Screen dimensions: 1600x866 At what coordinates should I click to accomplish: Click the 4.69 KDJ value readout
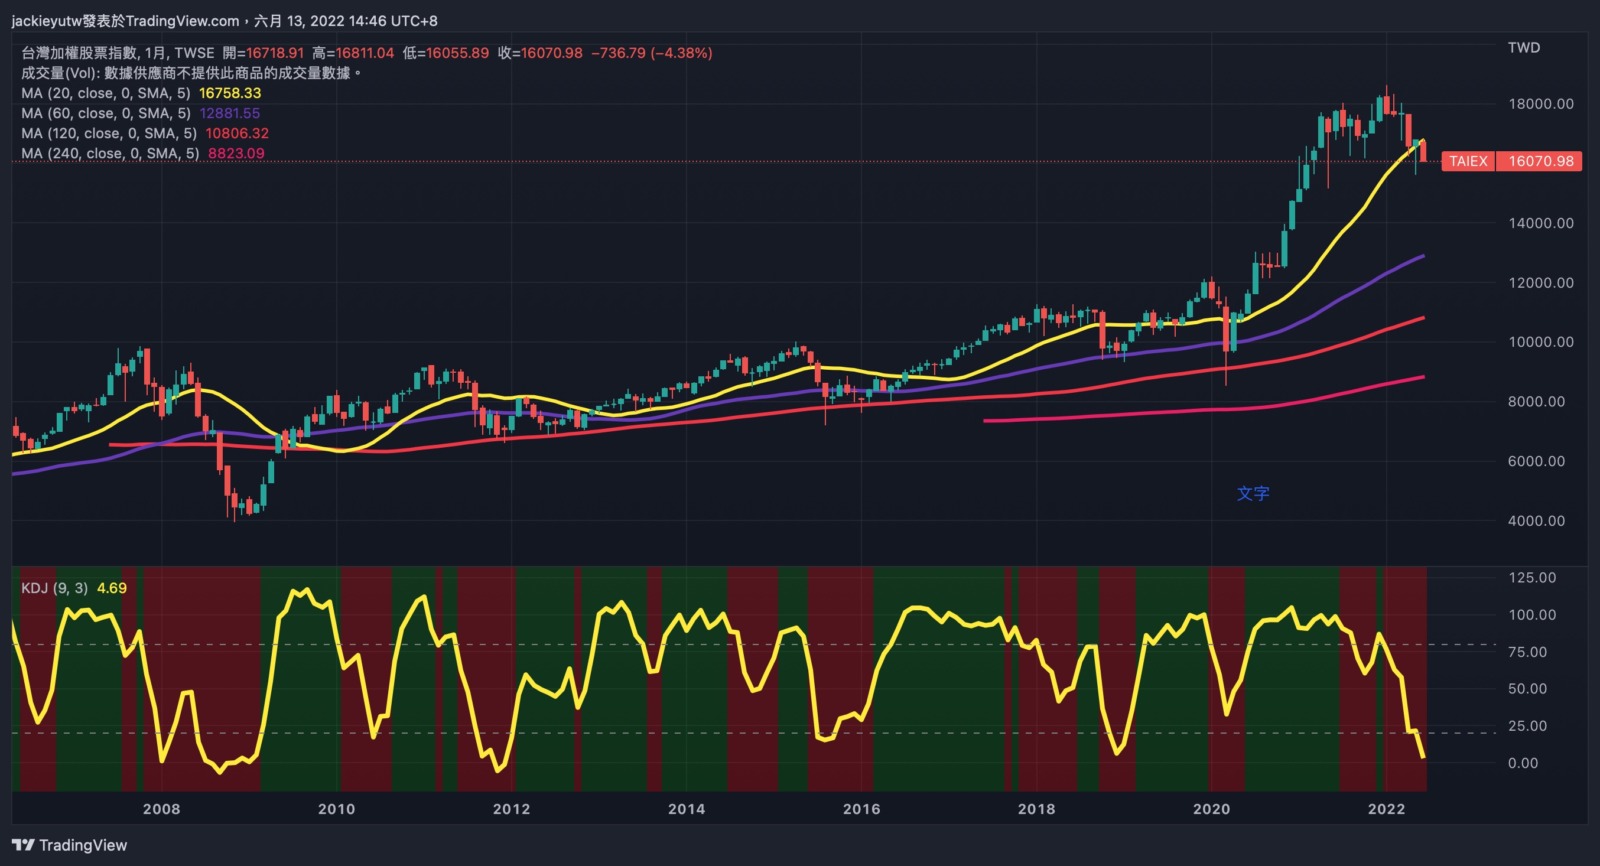pyautogui.click(x=112, y=588)
